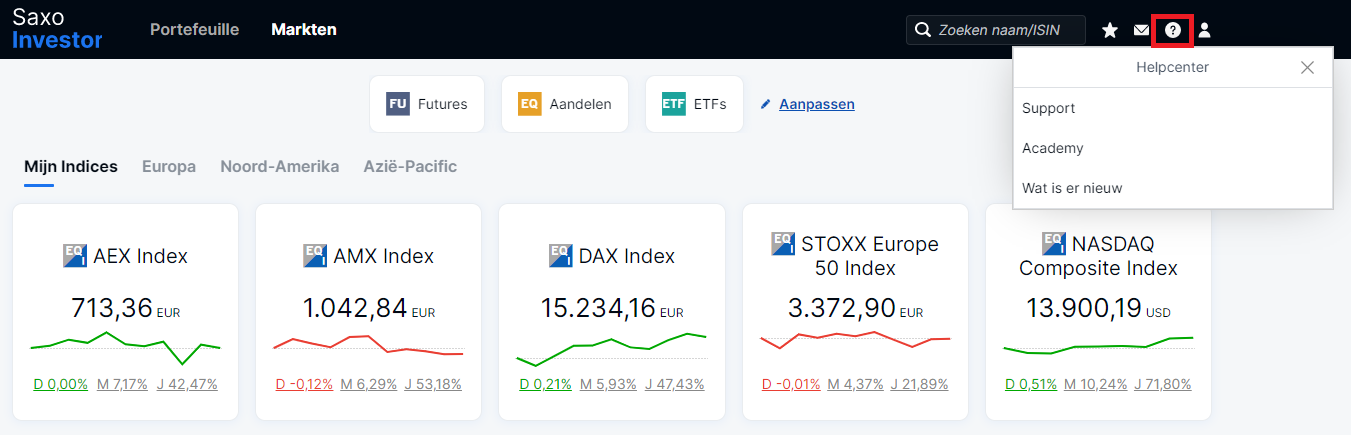Select STOXX monthly change M 4,37%
Screen dimensions: 1351x435
856,384
